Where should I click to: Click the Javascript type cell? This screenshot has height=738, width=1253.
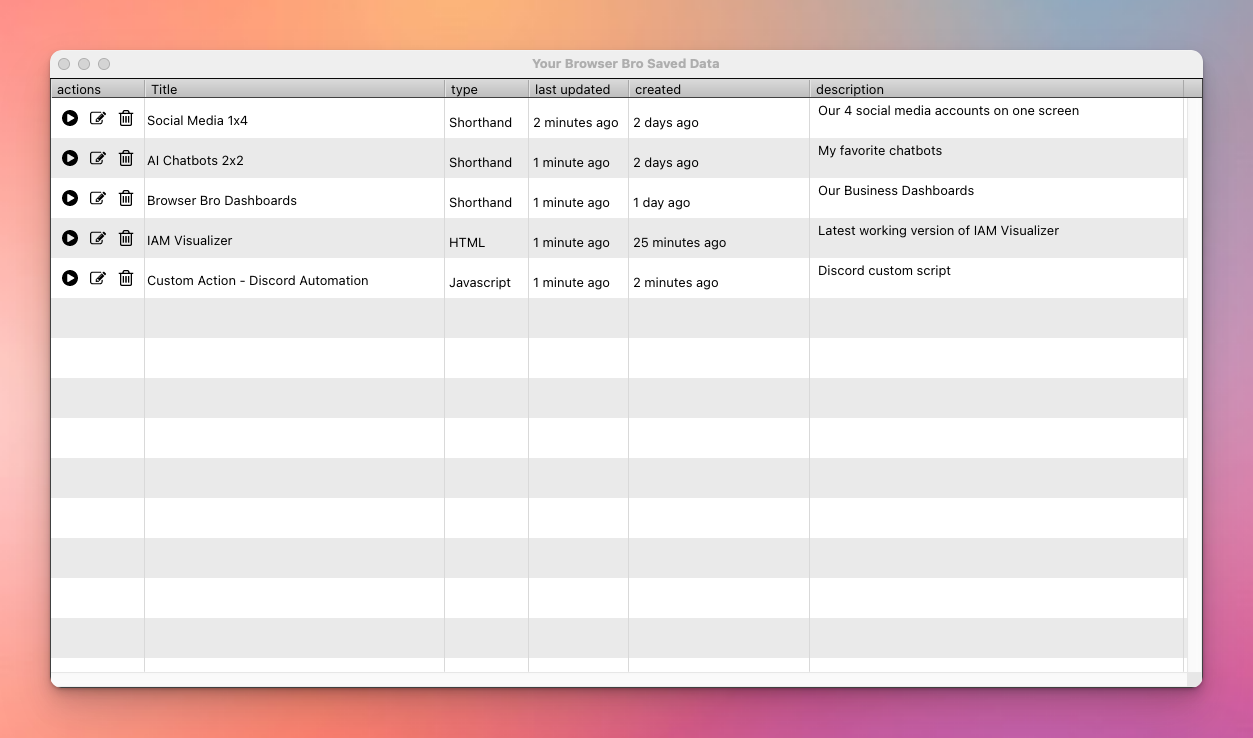(x=480, y=283)
